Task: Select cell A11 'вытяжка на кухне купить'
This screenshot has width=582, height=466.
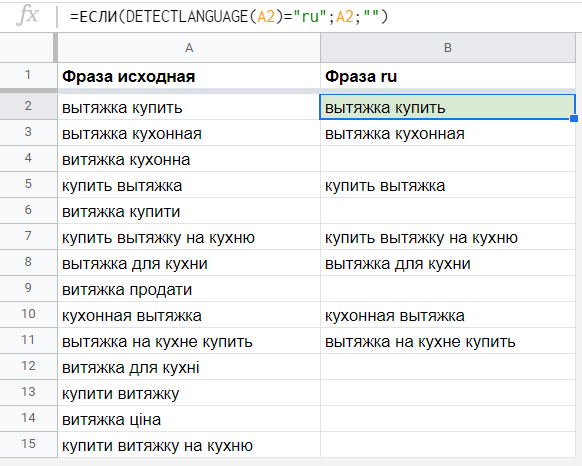Action: [x=189, y=340]
